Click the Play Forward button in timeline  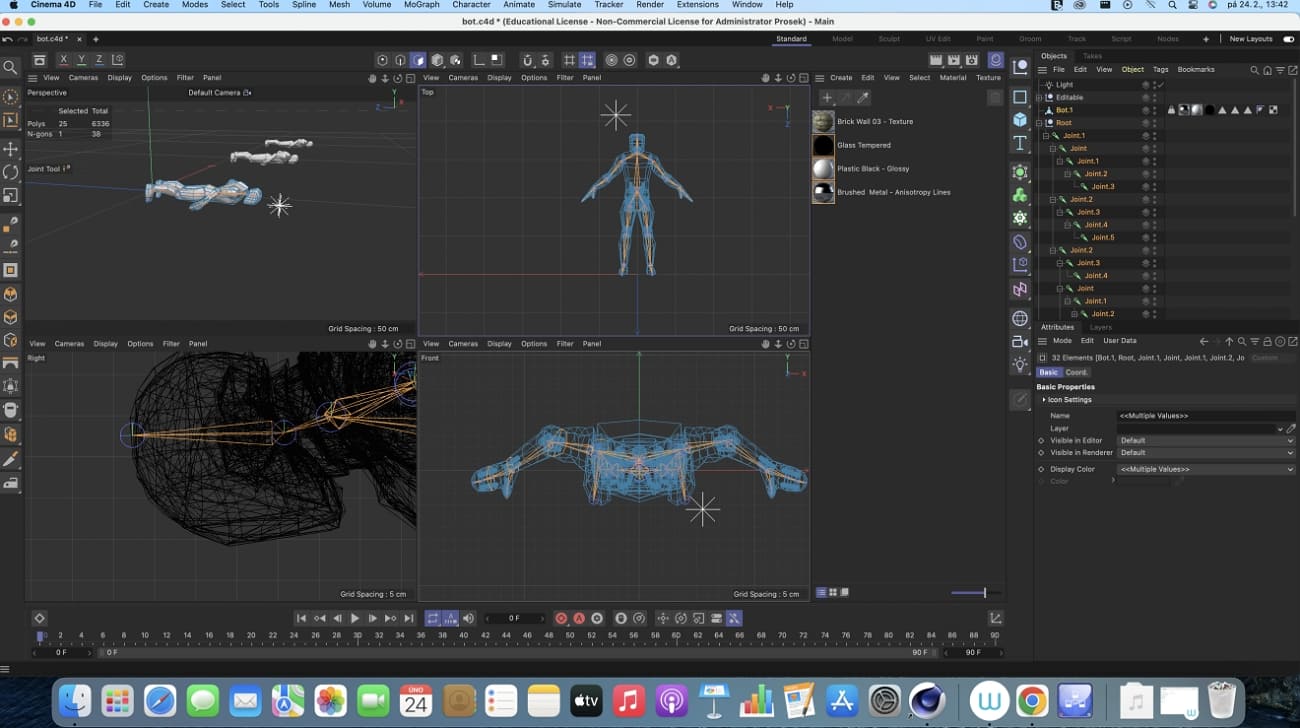coord(355,619)
